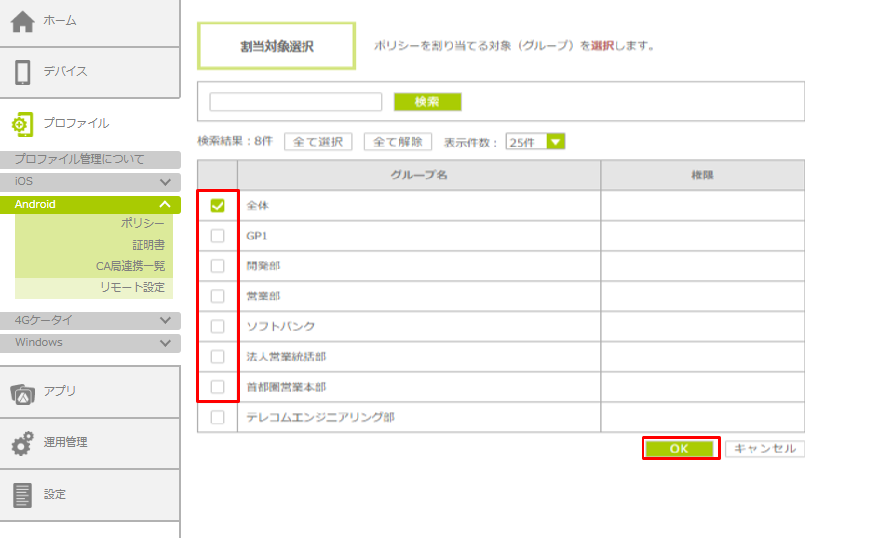
Task: Check the GP1 group checkbox
Action: click(x=217, y=236)
